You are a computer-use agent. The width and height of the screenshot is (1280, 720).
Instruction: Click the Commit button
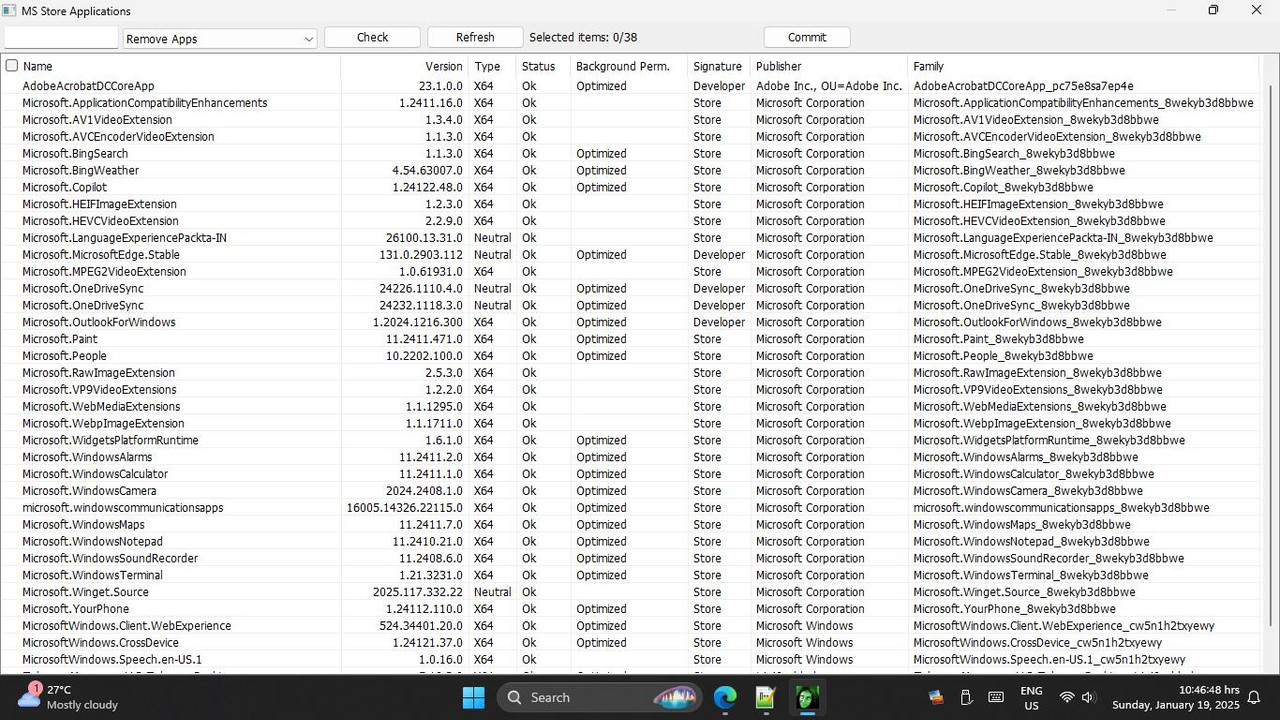click(806, 37)
